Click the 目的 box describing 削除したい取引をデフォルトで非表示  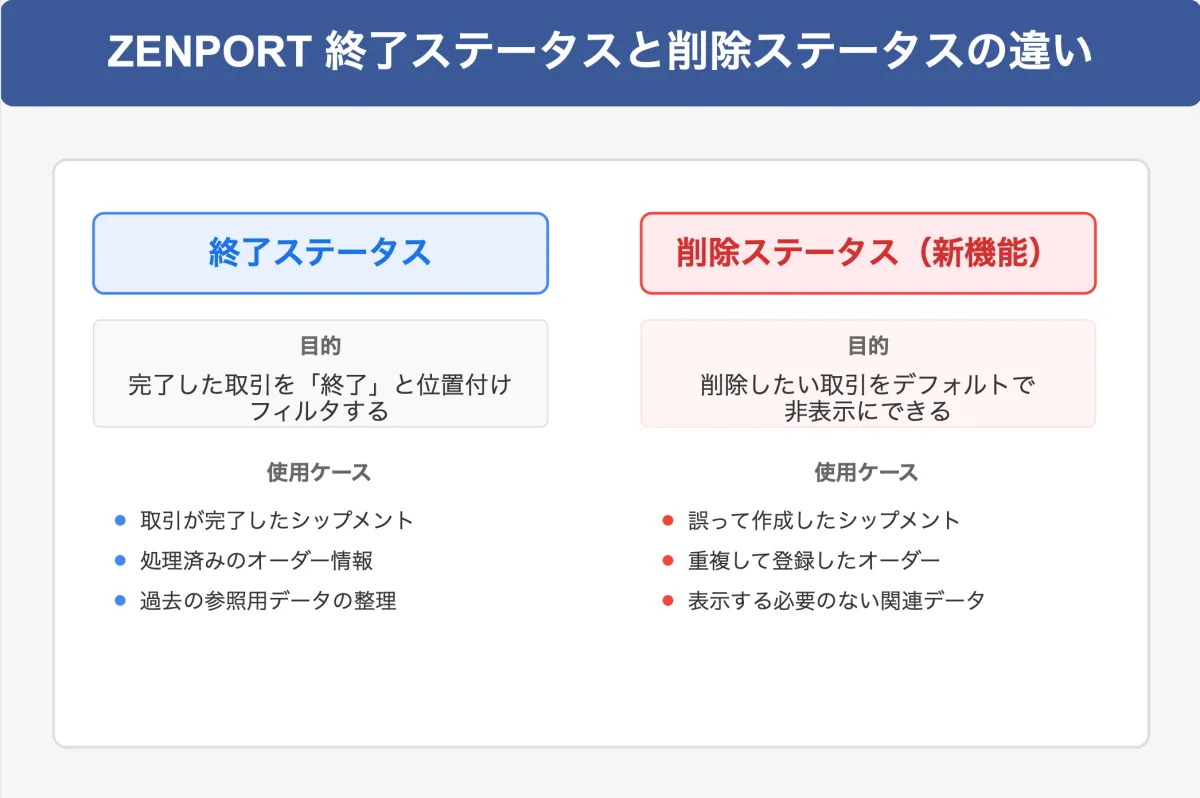[868, 374]
